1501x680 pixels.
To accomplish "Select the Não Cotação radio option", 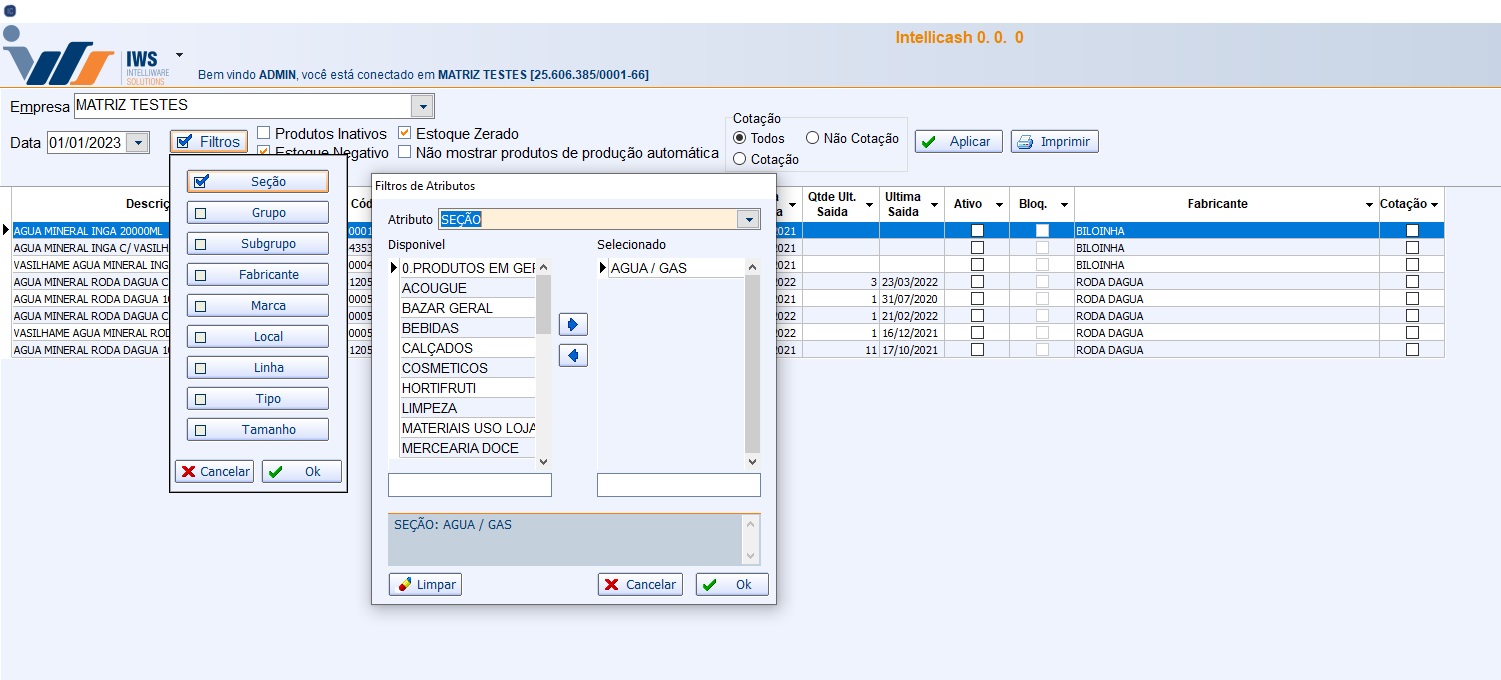I will point(813,138).
